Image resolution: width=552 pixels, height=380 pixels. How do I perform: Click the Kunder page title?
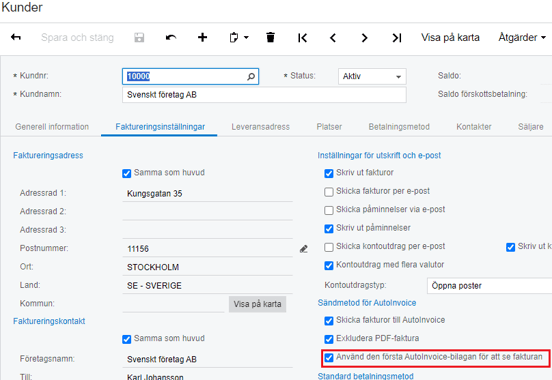(22, 7)
